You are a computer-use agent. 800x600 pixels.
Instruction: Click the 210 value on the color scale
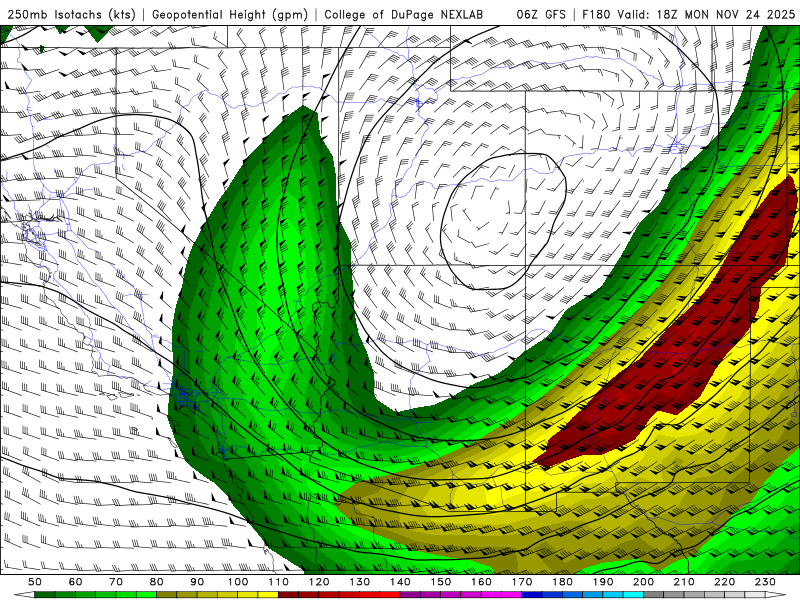[684, 582]
